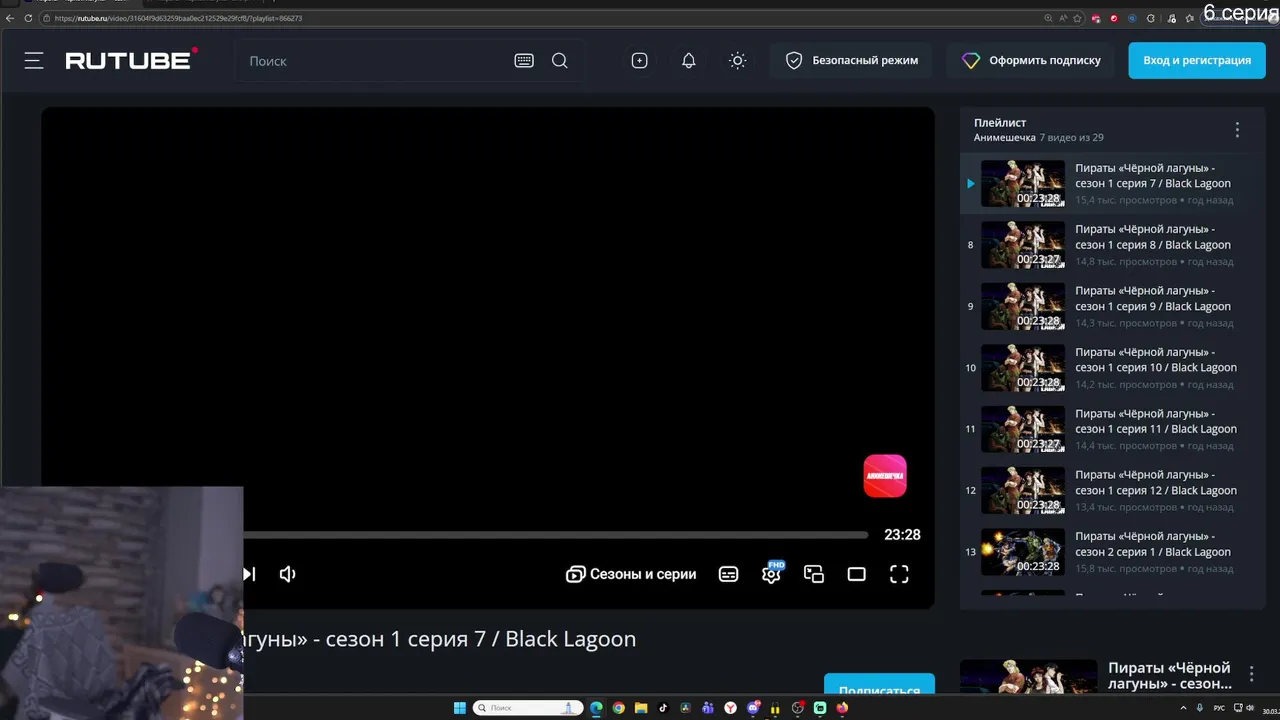Viewport: 1280px width, 720px height.
Task: Play the next video in player
Action: 249,574
